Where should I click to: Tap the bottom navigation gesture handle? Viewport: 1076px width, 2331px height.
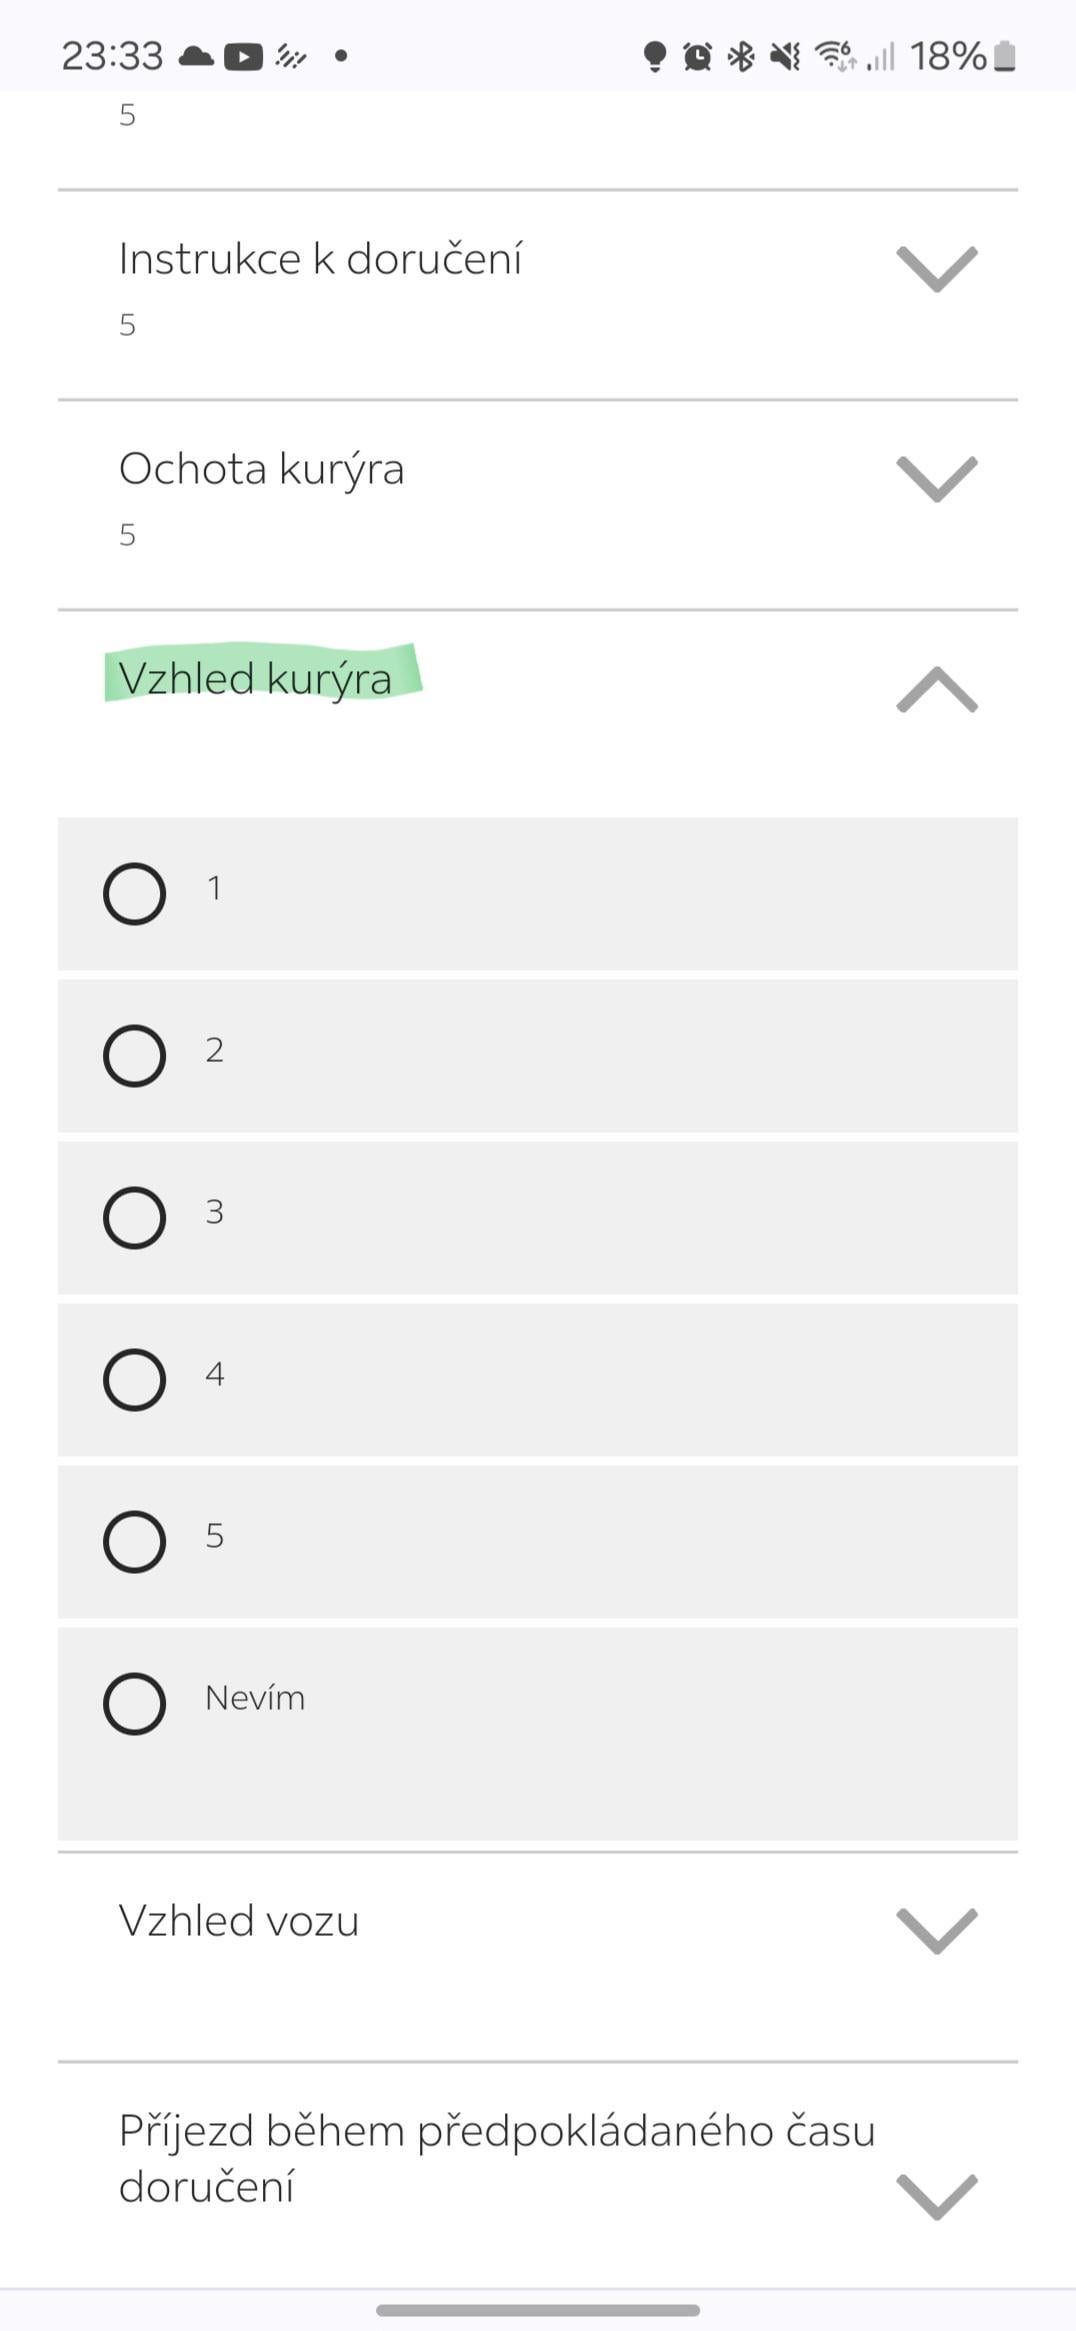pos(538,2310)
